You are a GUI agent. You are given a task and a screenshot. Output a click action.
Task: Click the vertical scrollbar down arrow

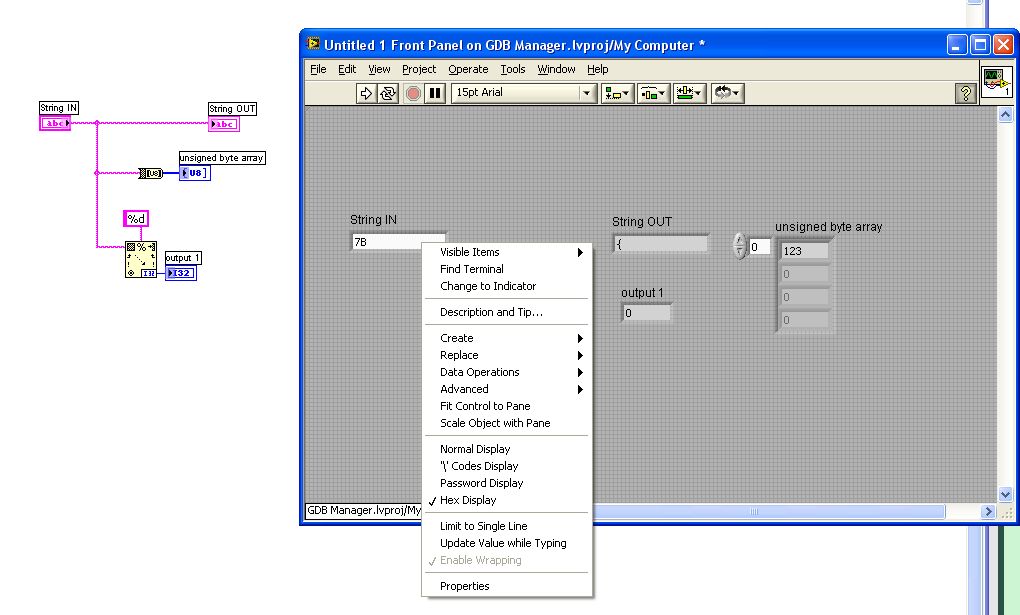point(1005,495)
